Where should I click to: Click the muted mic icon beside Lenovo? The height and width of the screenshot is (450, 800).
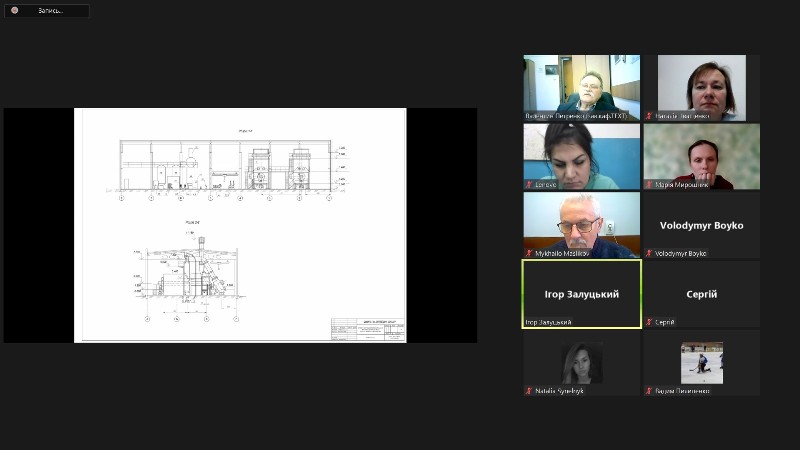click(x=529, y=185)
